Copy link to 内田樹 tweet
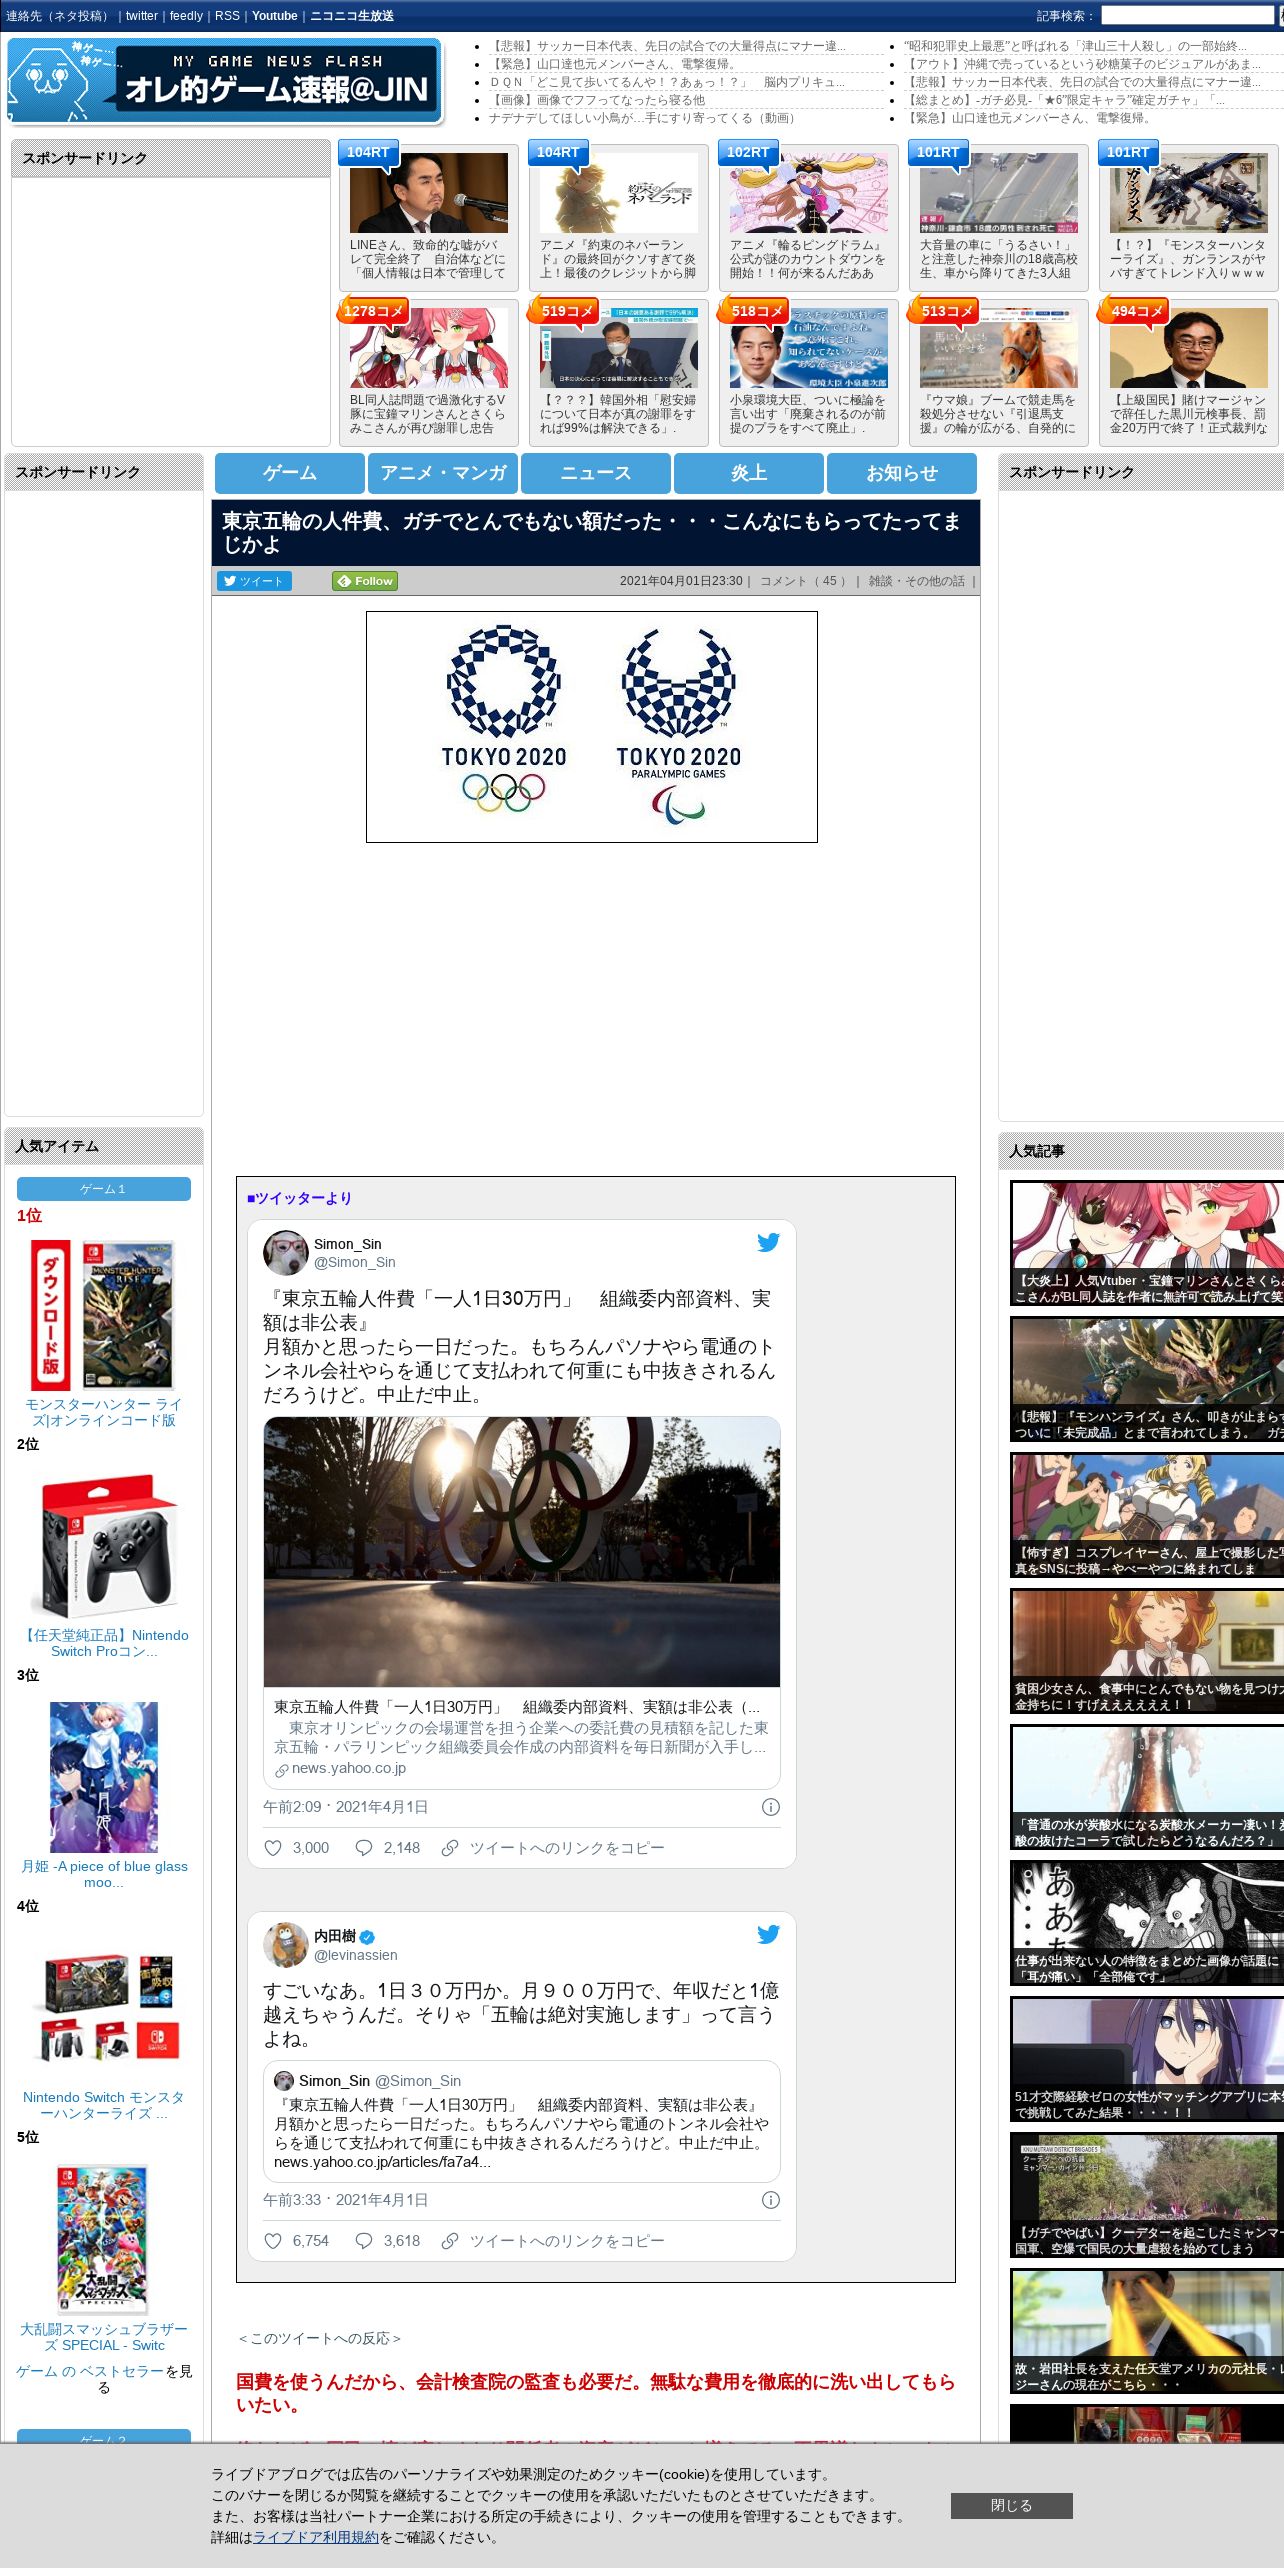Screen dimensions: 1284x2568 click(553, 2241)
